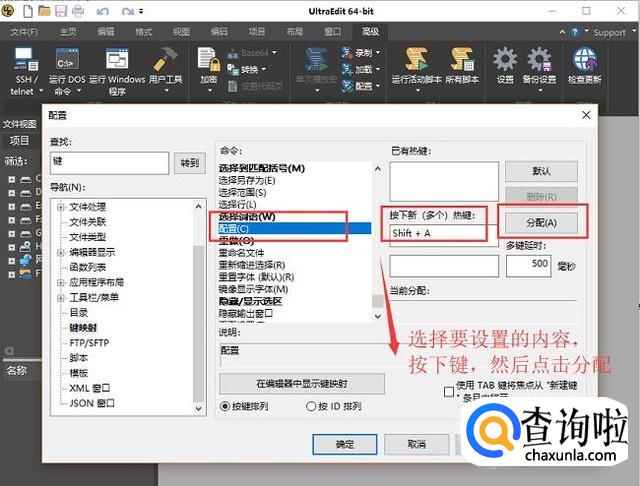Click the save icon in title bar
Screen dimensions: 640x486
61,11
